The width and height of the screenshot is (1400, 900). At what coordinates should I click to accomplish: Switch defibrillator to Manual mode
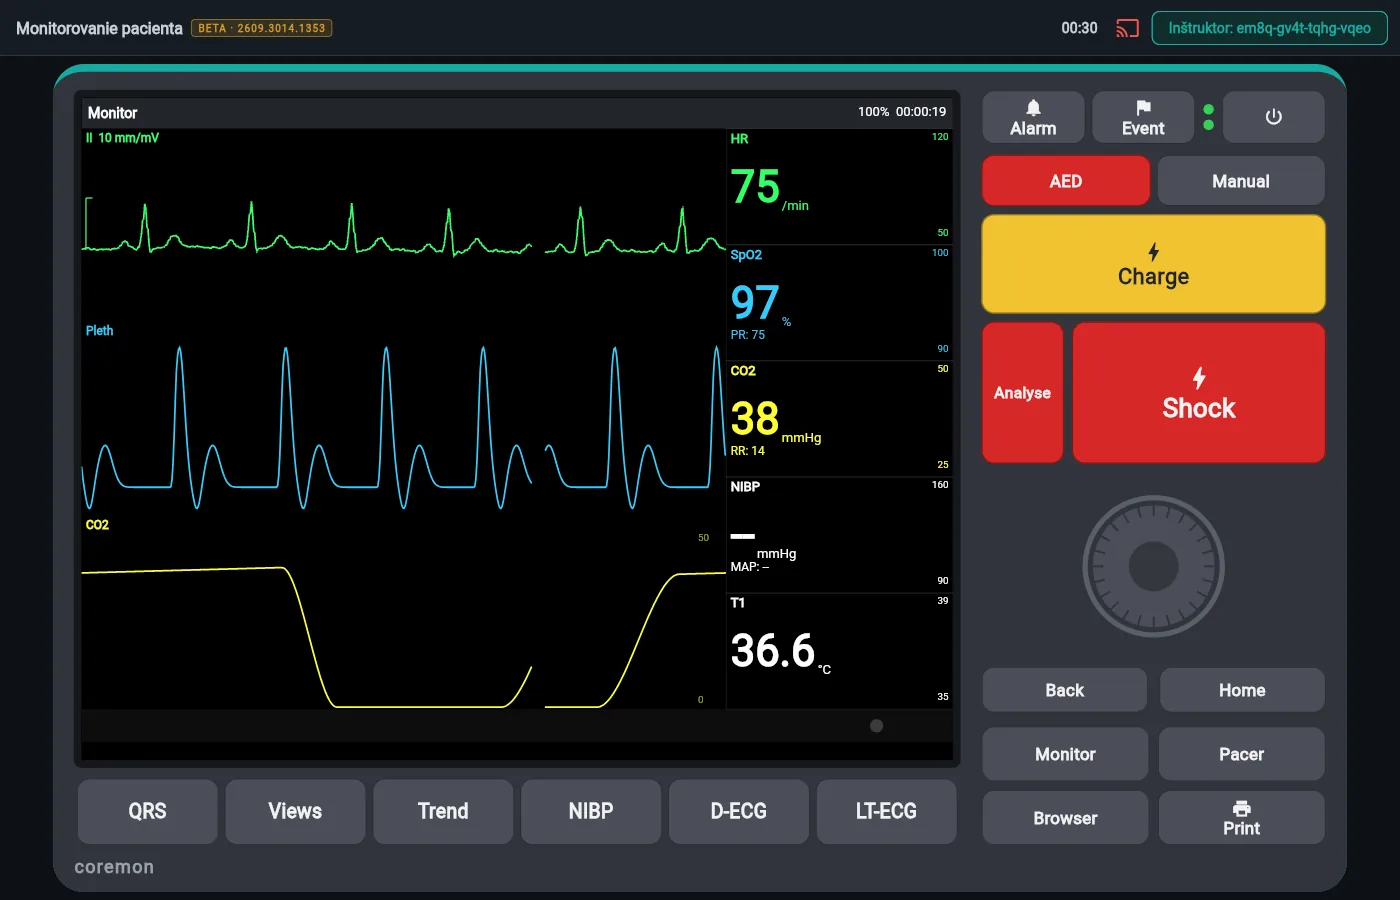[x=1241, y=181]
